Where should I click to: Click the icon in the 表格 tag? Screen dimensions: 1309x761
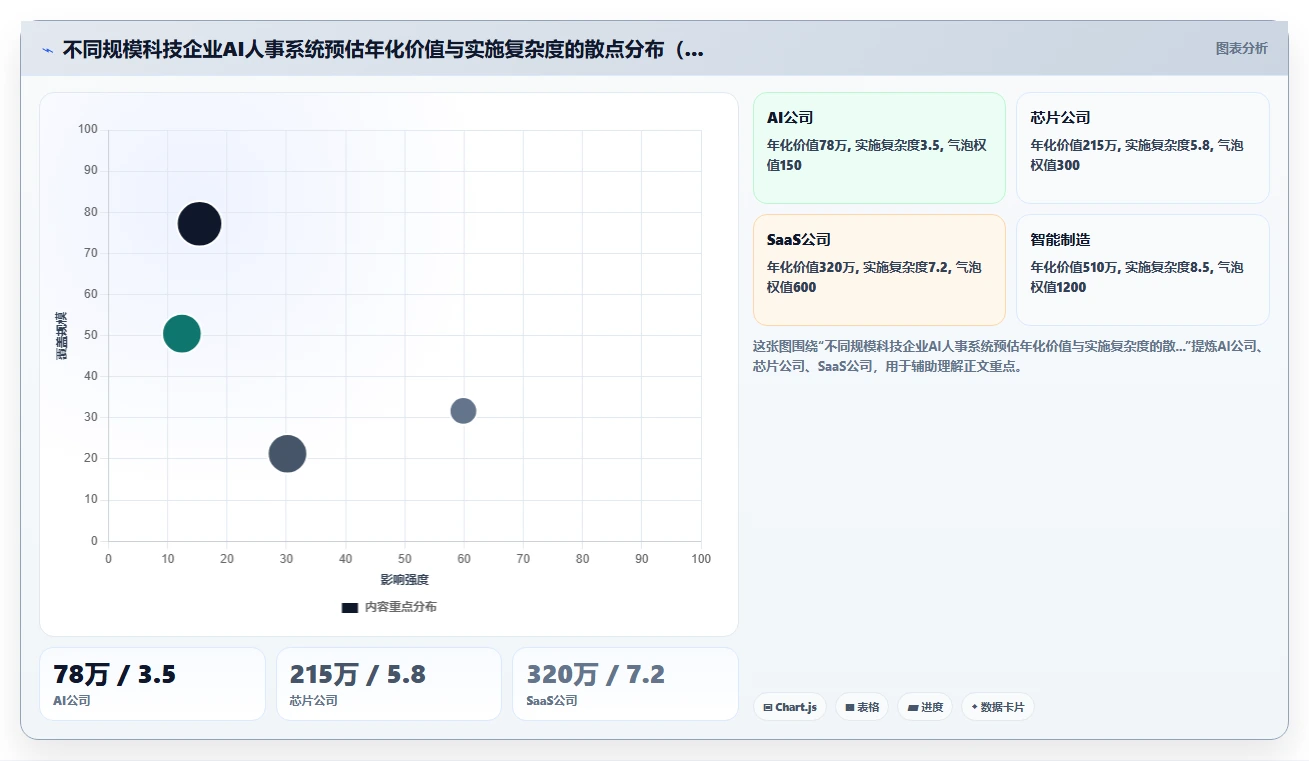(x=850, y=707)
